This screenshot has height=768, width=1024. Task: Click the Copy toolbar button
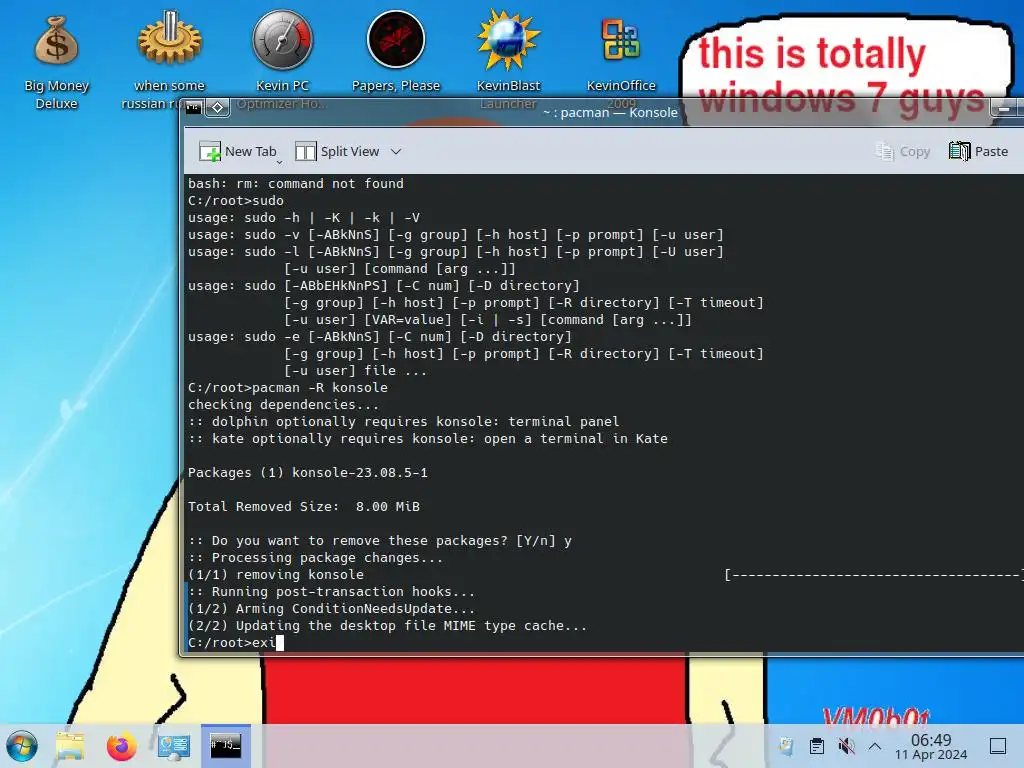click(903, 152)
